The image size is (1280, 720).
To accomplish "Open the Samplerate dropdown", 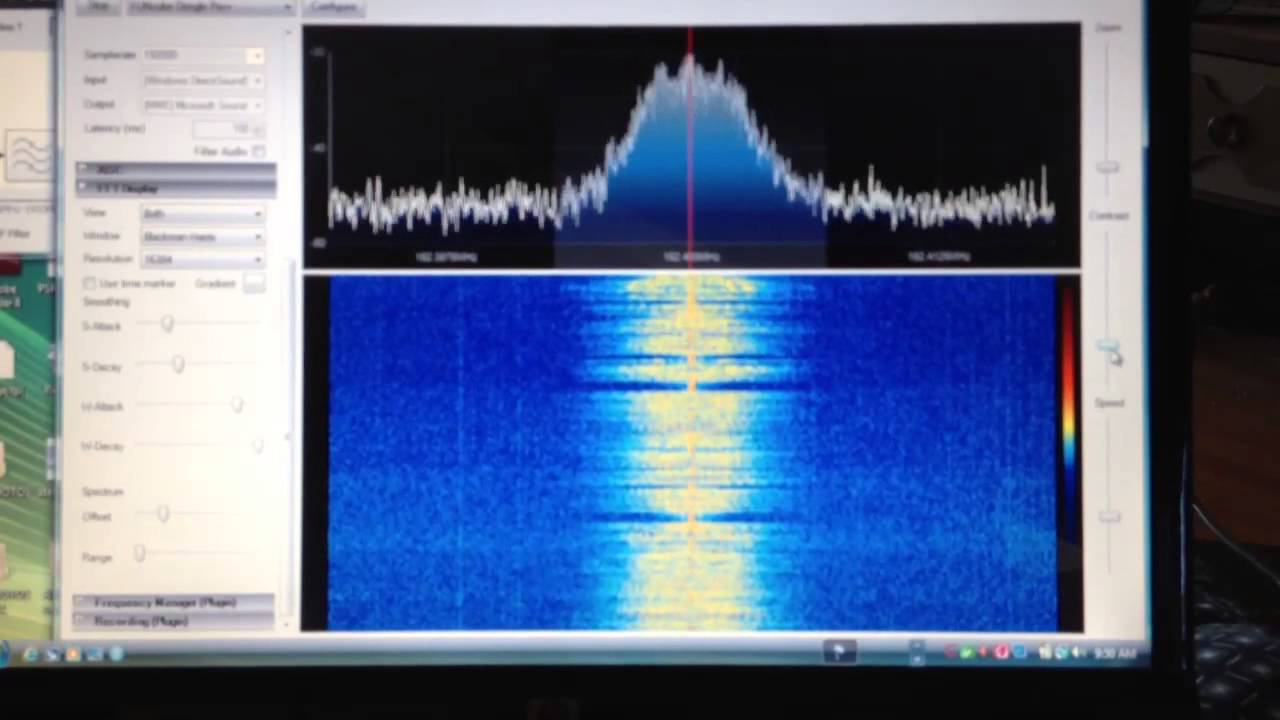I will click(203, 55).
